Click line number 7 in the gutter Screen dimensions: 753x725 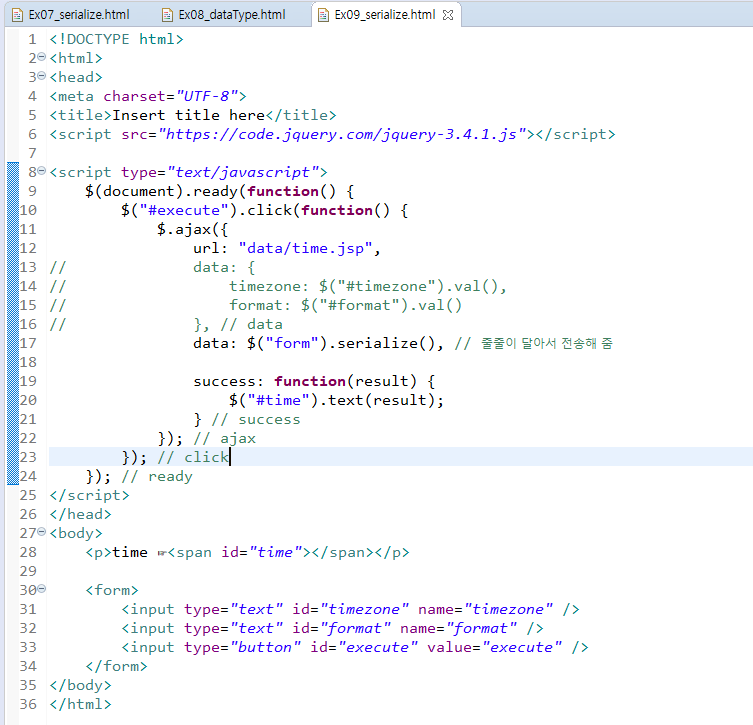[x=32, y=153]
